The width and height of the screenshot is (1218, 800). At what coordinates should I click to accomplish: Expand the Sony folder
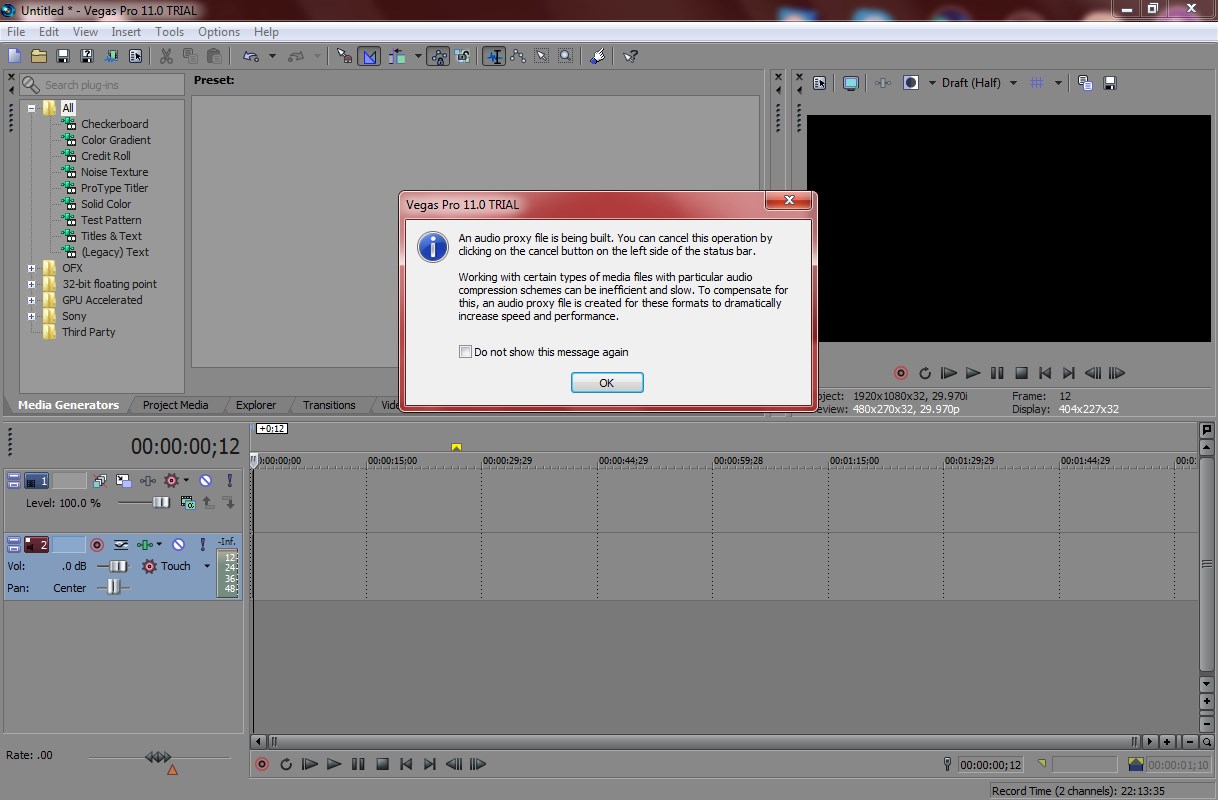click(x=32, y=316)
